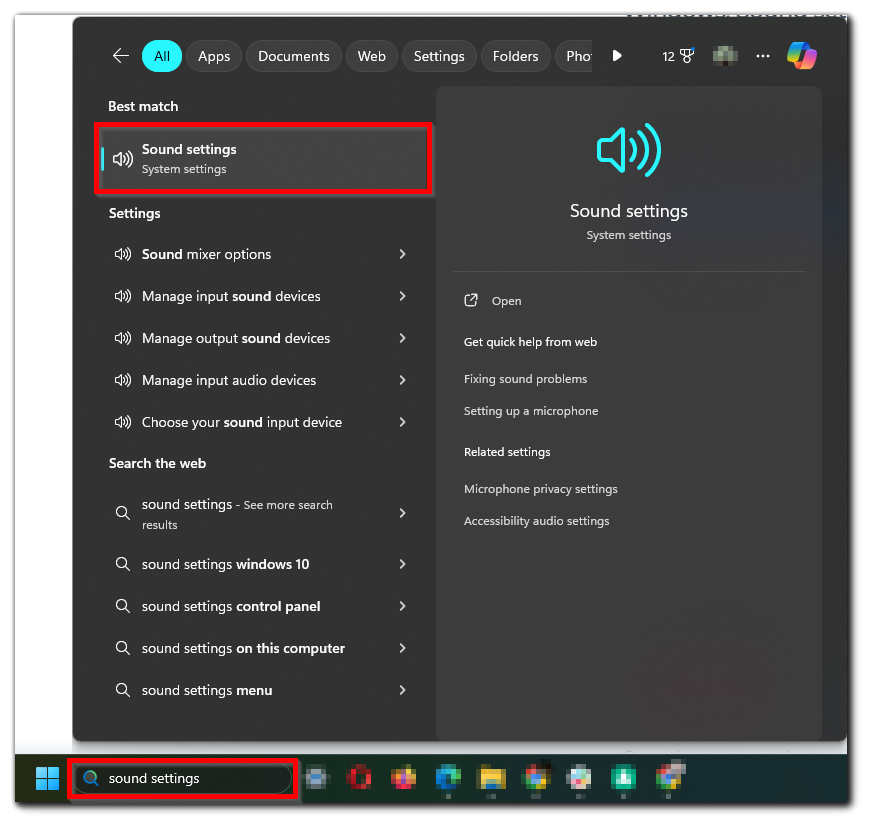Click the user account profile picture
The image size is (874, 829).
(x=724, y=56)
